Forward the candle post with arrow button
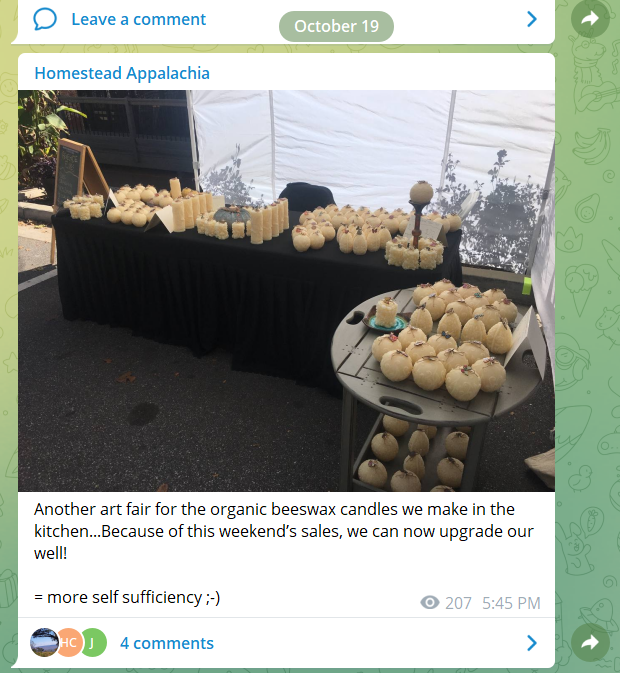Screen dimensions: 620x673 click(x=590, y=643)
